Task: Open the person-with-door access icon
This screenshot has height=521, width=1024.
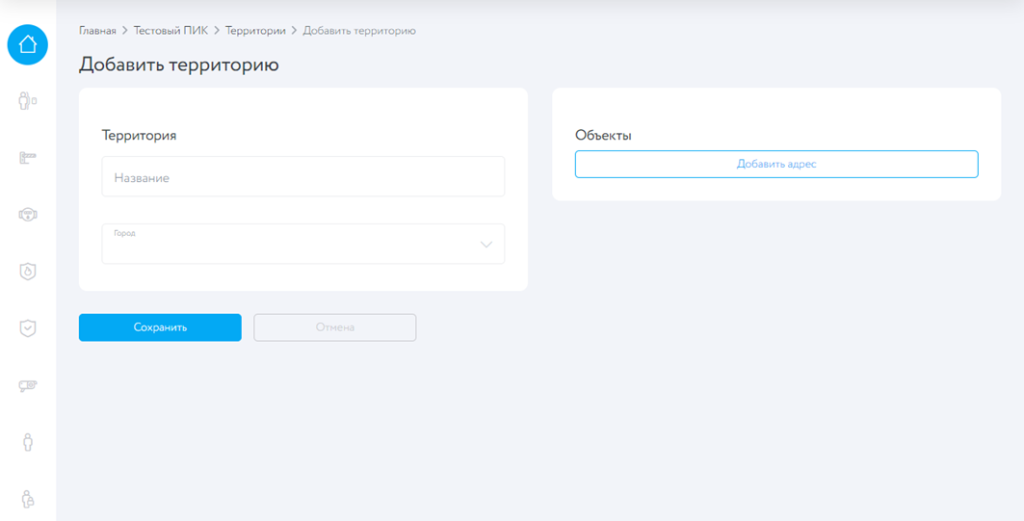Action: [28, 100]
